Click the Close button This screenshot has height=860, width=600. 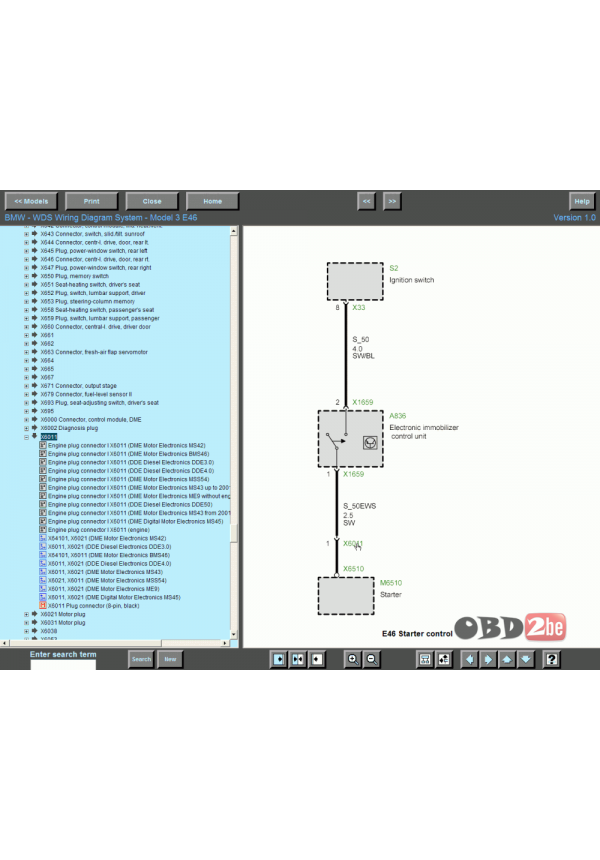point(152,201)
